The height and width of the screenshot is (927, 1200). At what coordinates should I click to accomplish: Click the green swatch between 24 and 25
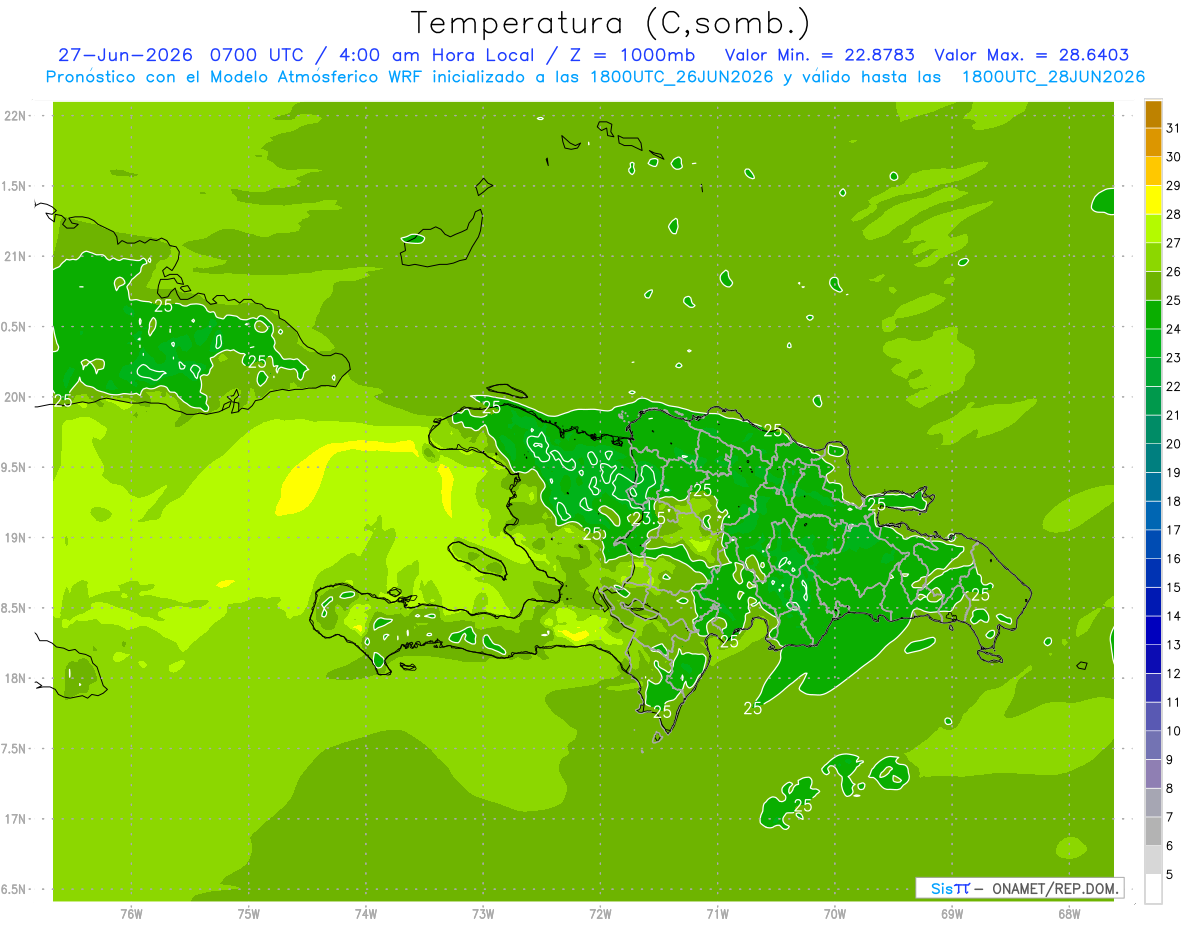1153,315
